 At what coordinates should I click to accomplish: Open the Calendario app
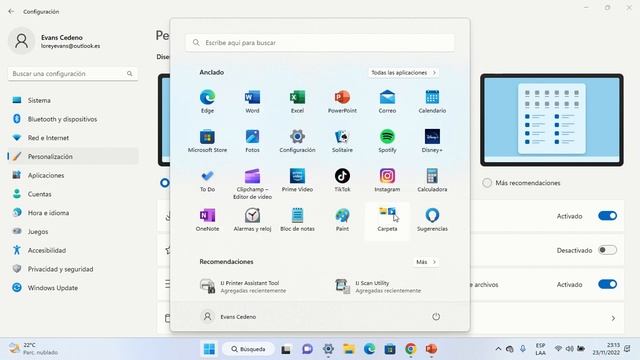click(x=432, y=102)
